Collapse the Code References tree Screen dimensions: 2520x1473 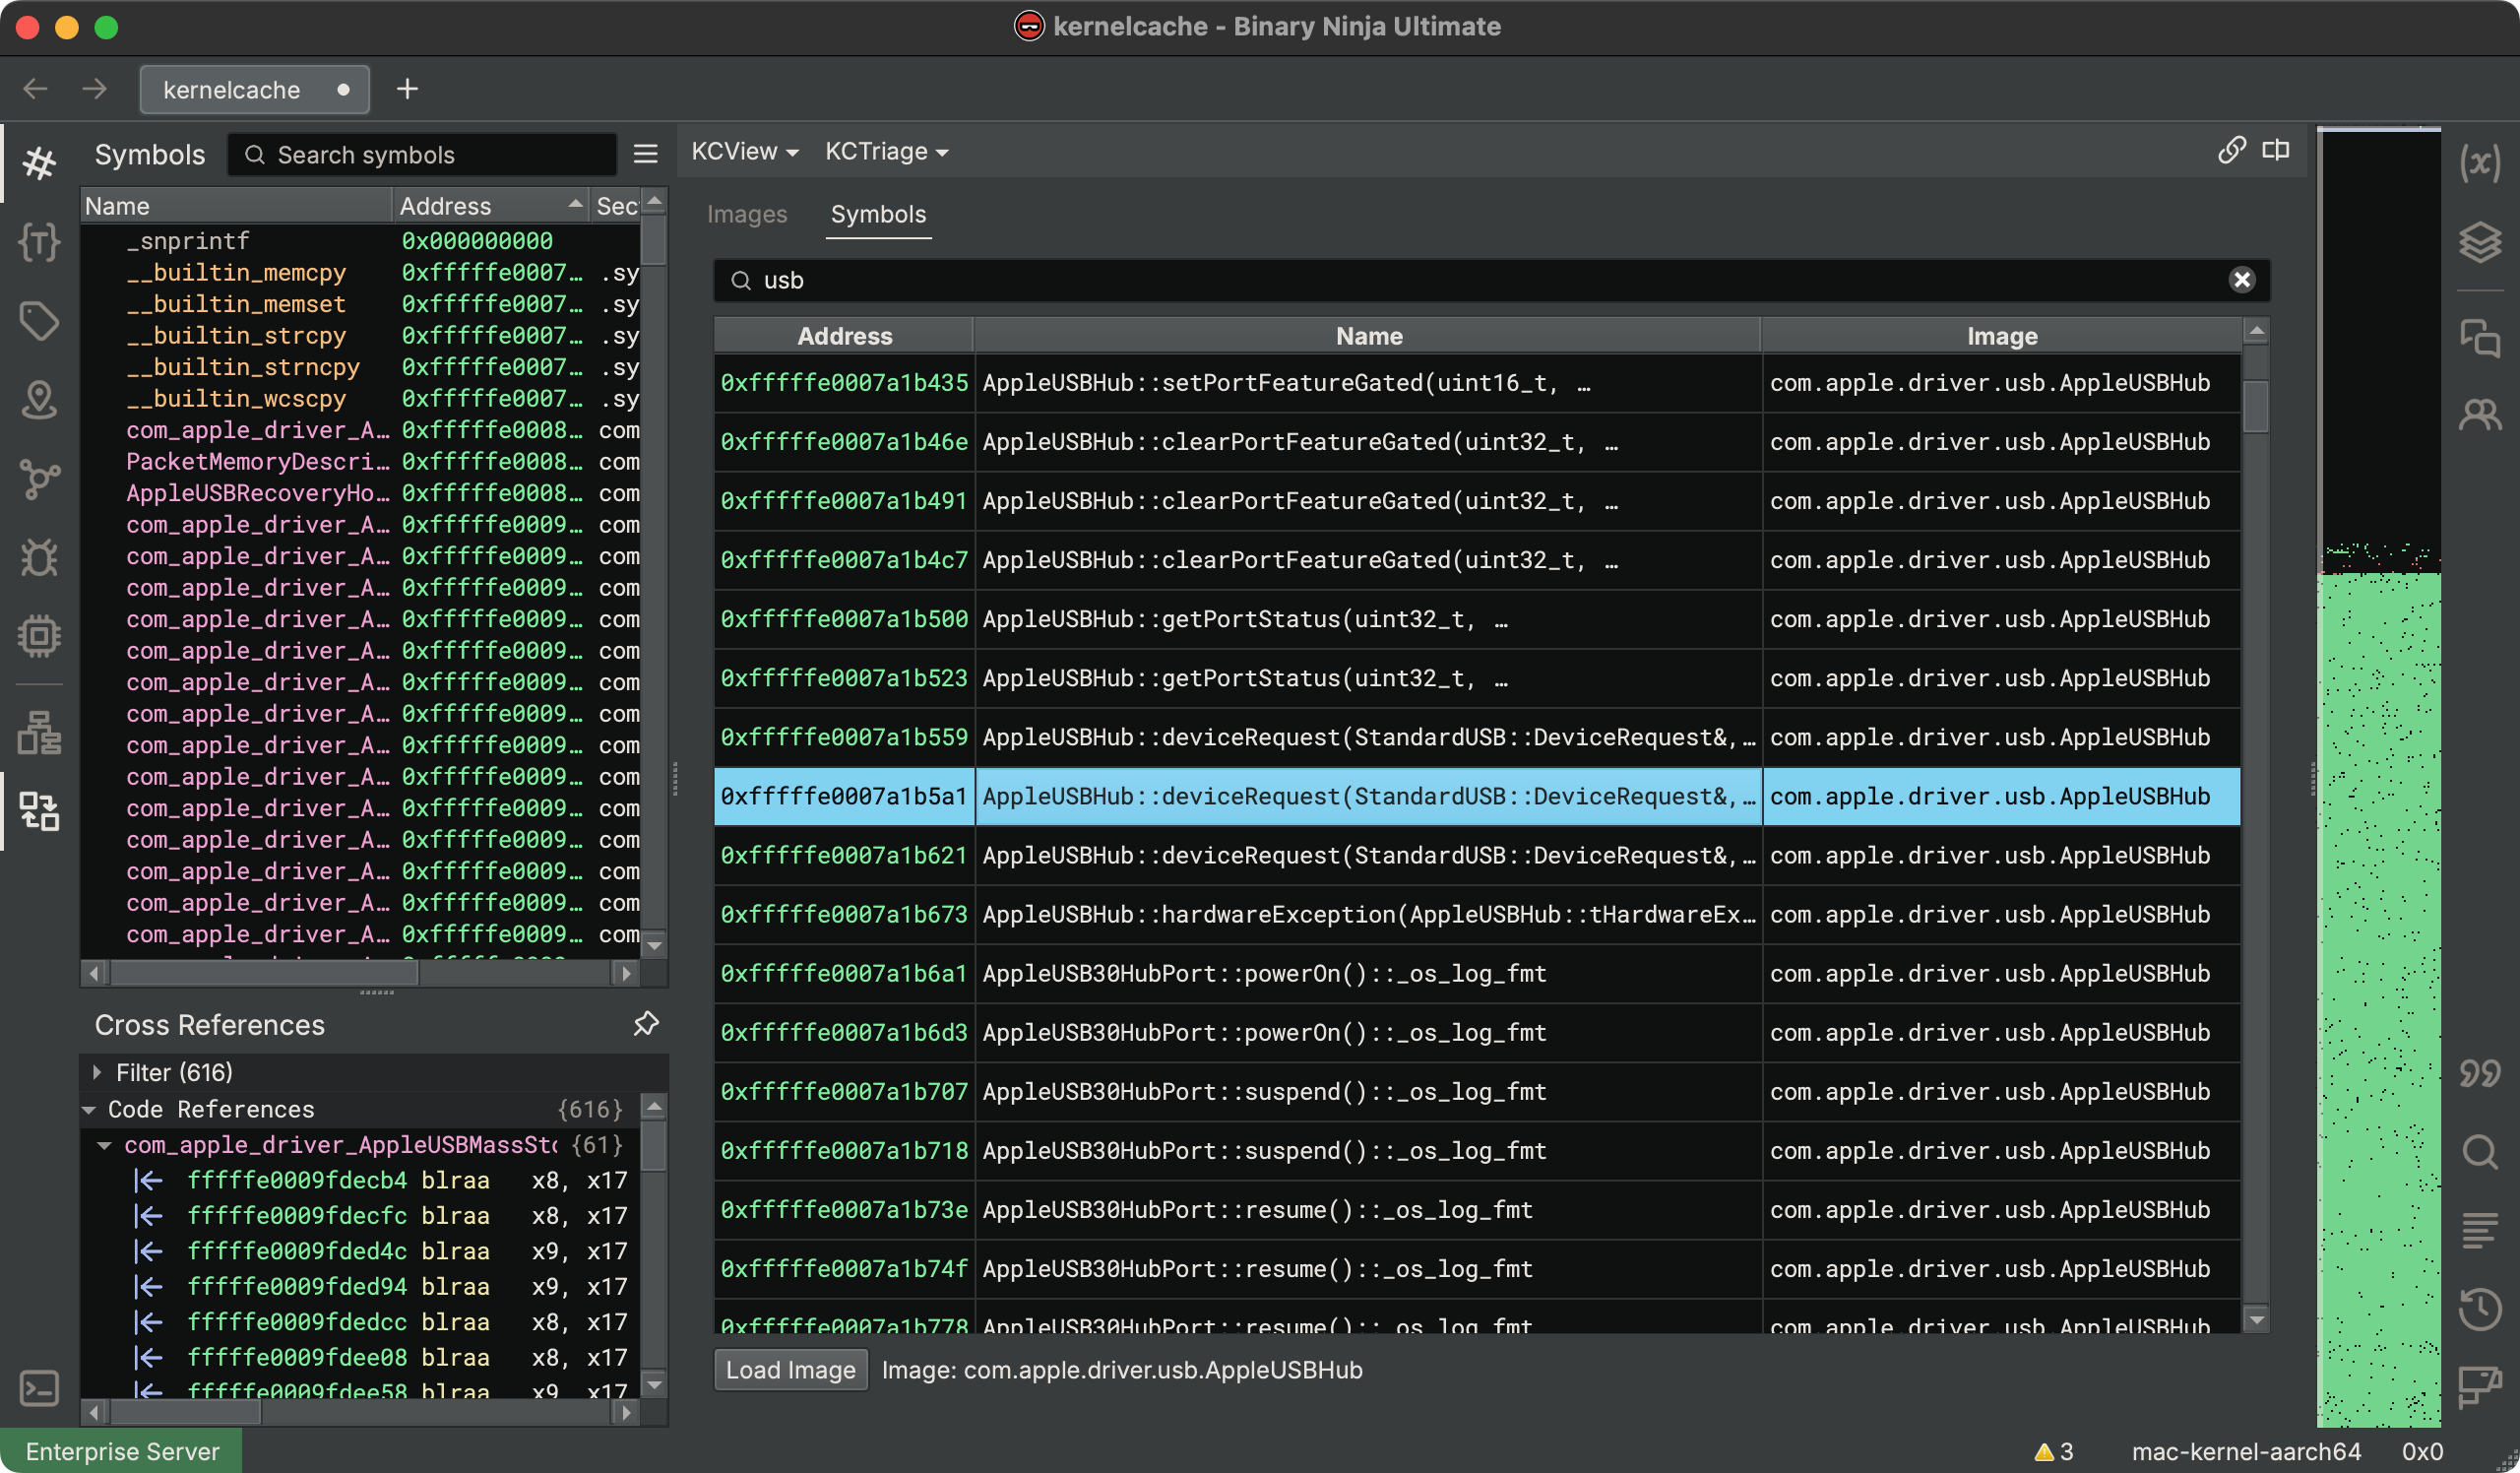pyautogui.click(x=89, y=1109)
